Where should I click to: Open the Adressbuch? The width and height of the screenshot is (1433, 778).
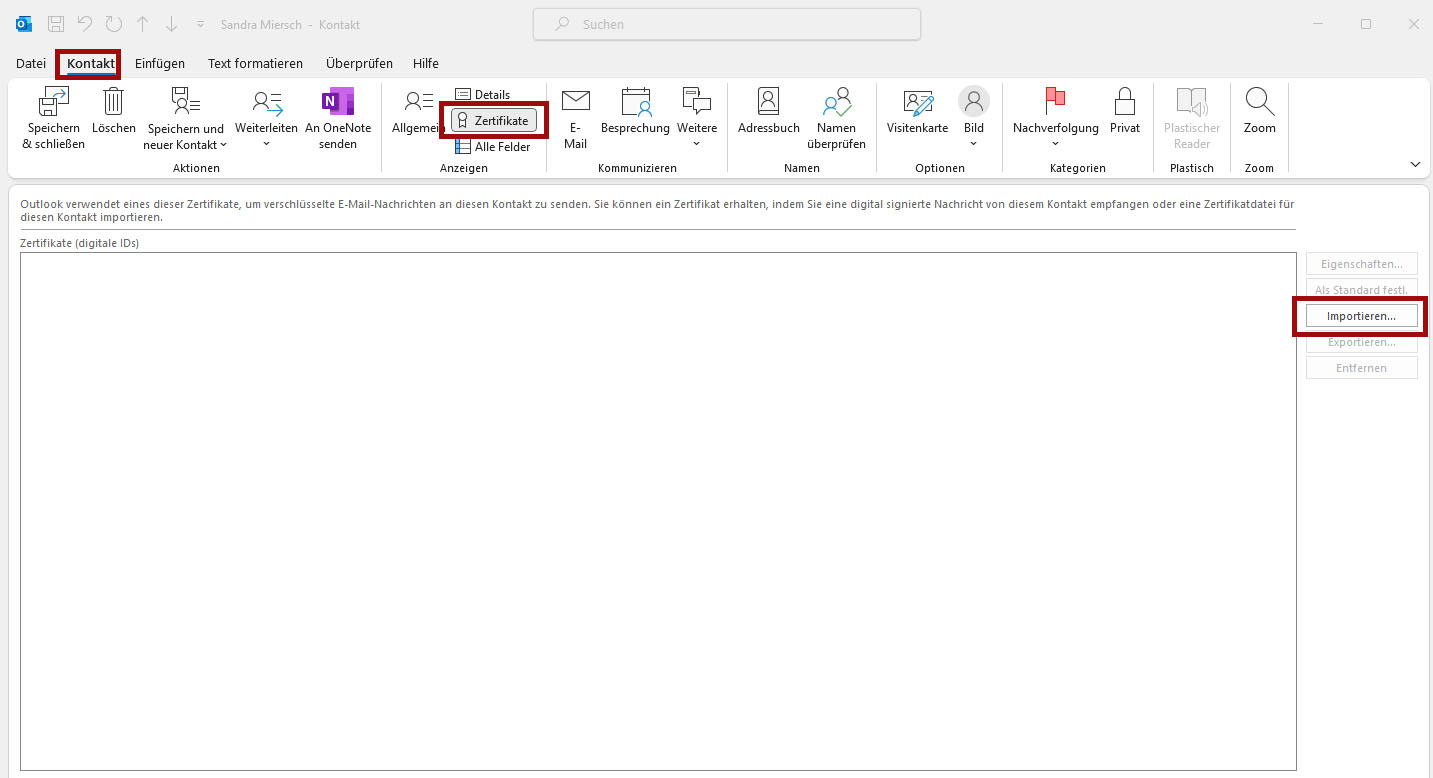click(768, 112)
